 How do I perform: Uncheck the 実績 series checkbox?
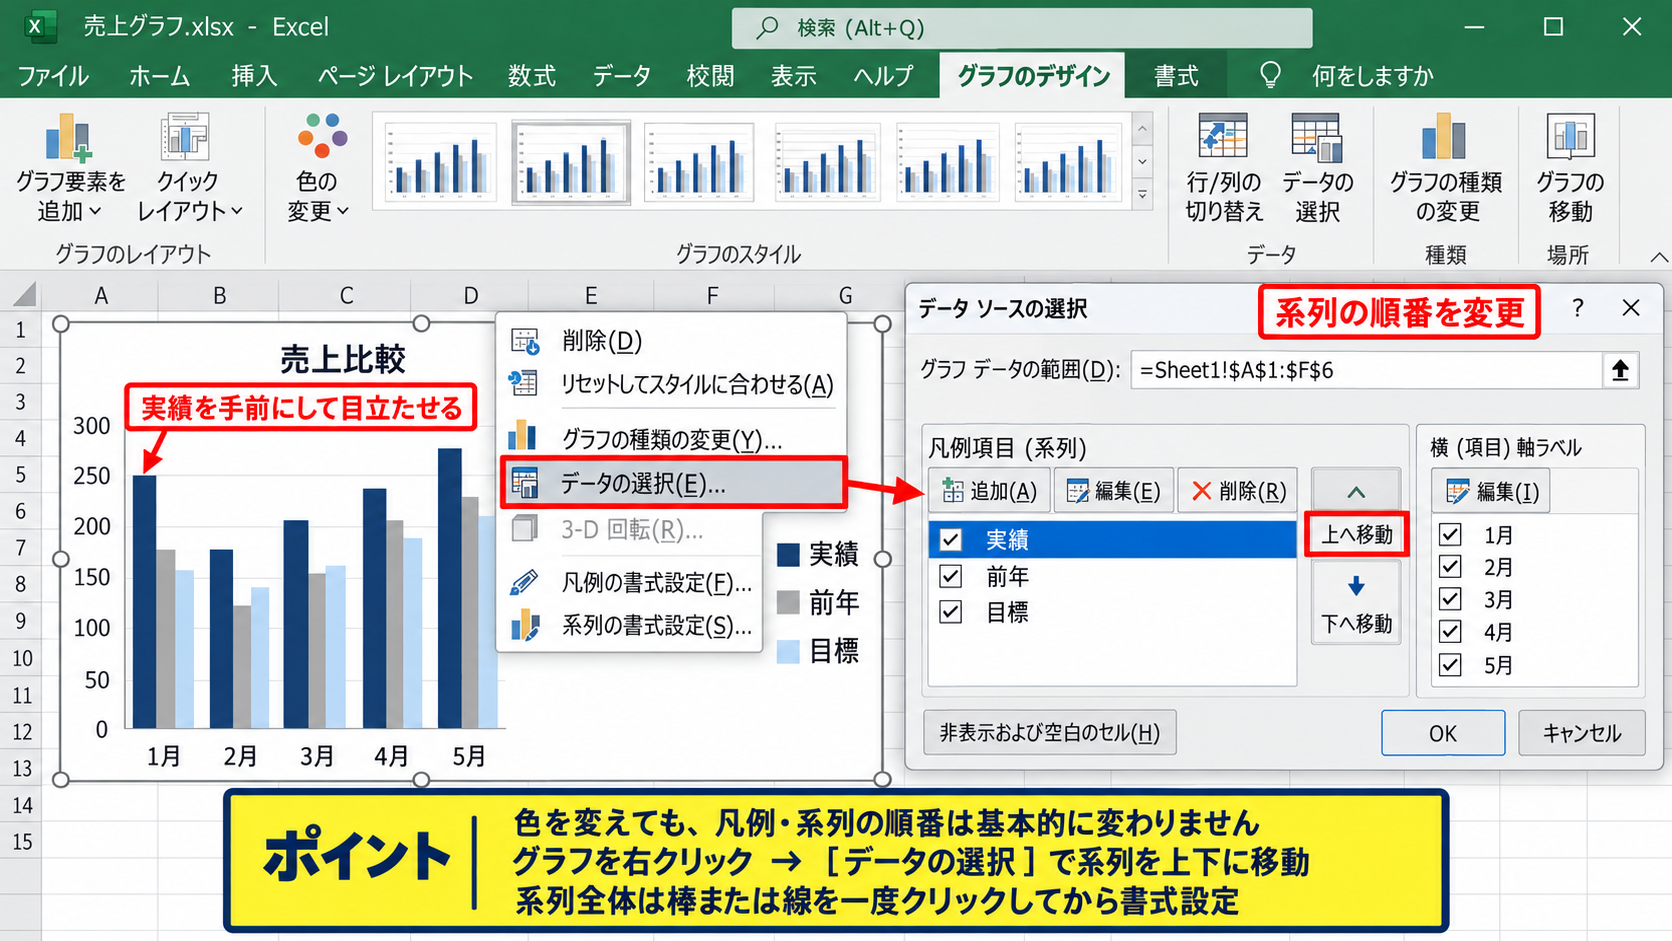951,540
